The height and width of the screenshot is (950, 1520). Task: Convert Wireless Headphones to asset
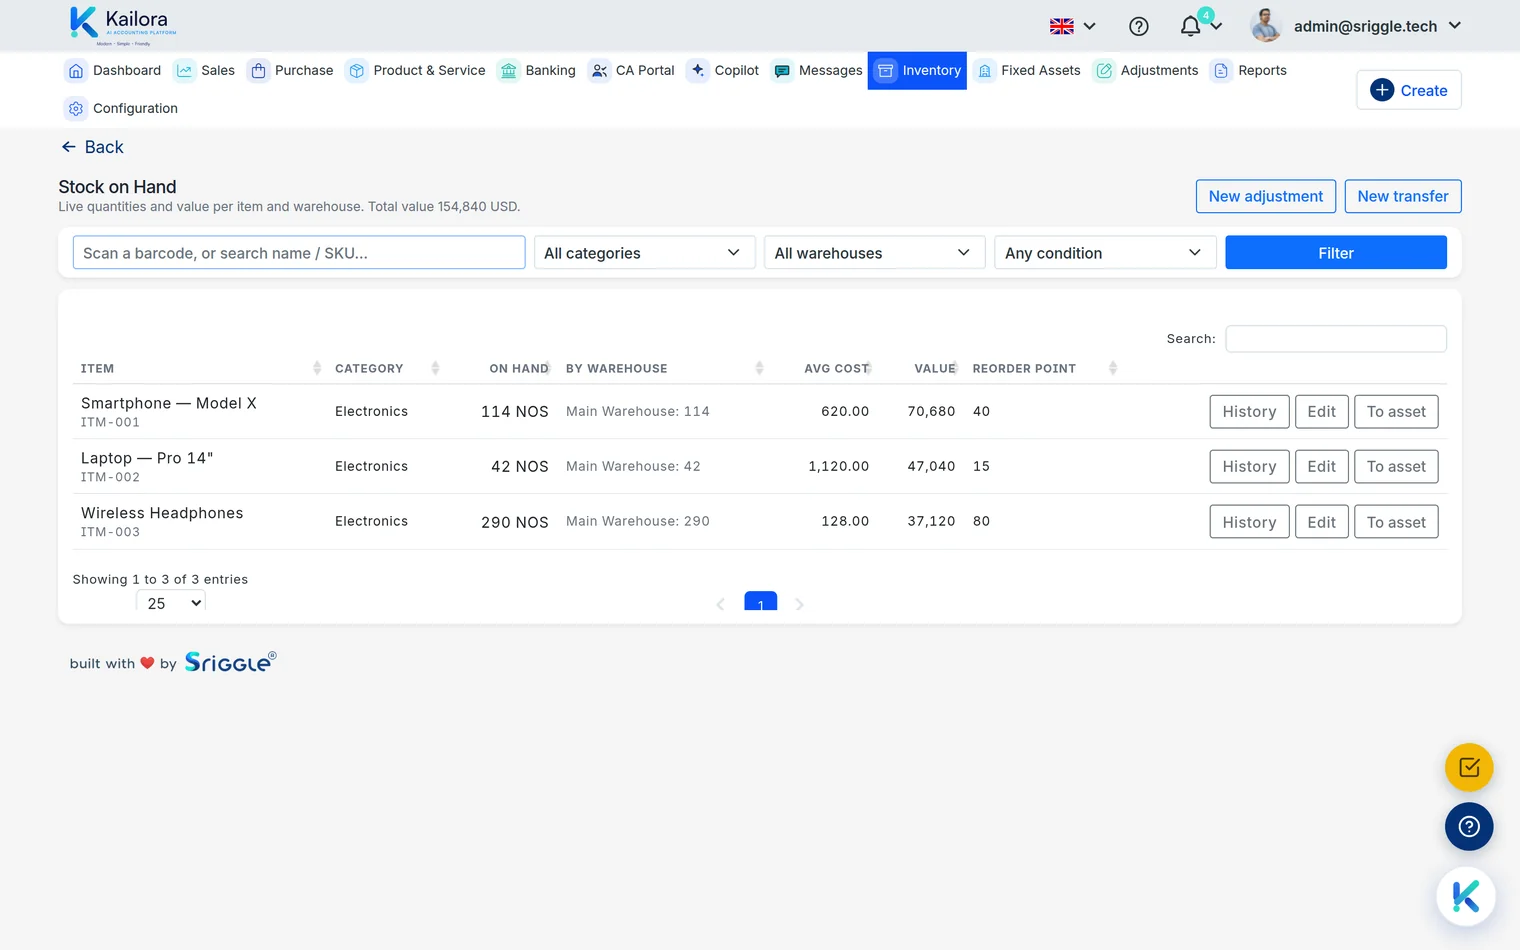click(x=1396, y=522)
